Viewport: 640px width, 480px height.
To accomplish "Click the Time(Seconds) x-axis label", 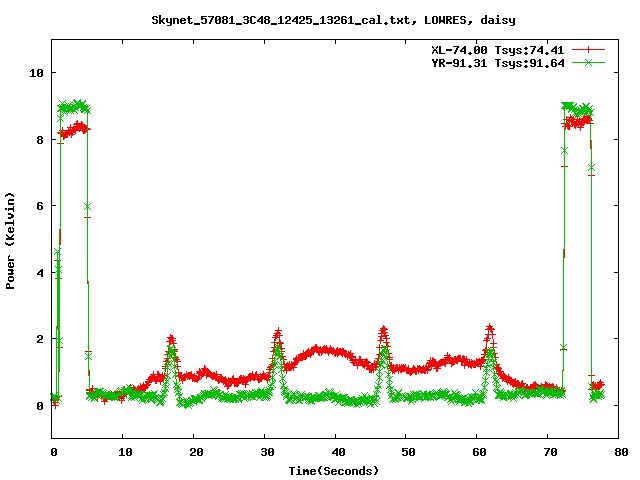I will [333, 471].
